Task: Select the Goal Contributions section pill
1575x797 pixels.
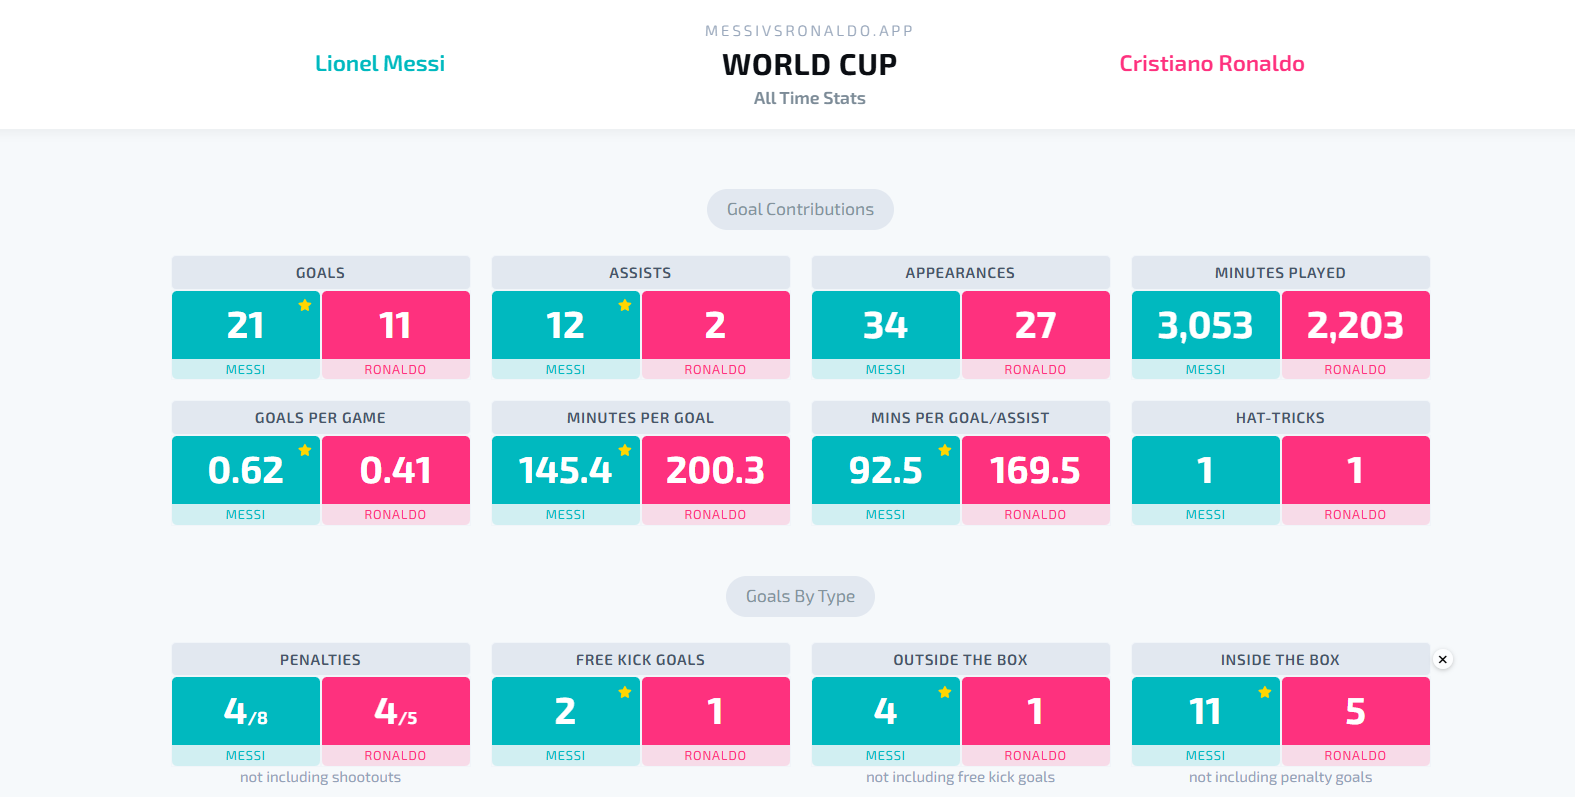Action: [800, 209]
